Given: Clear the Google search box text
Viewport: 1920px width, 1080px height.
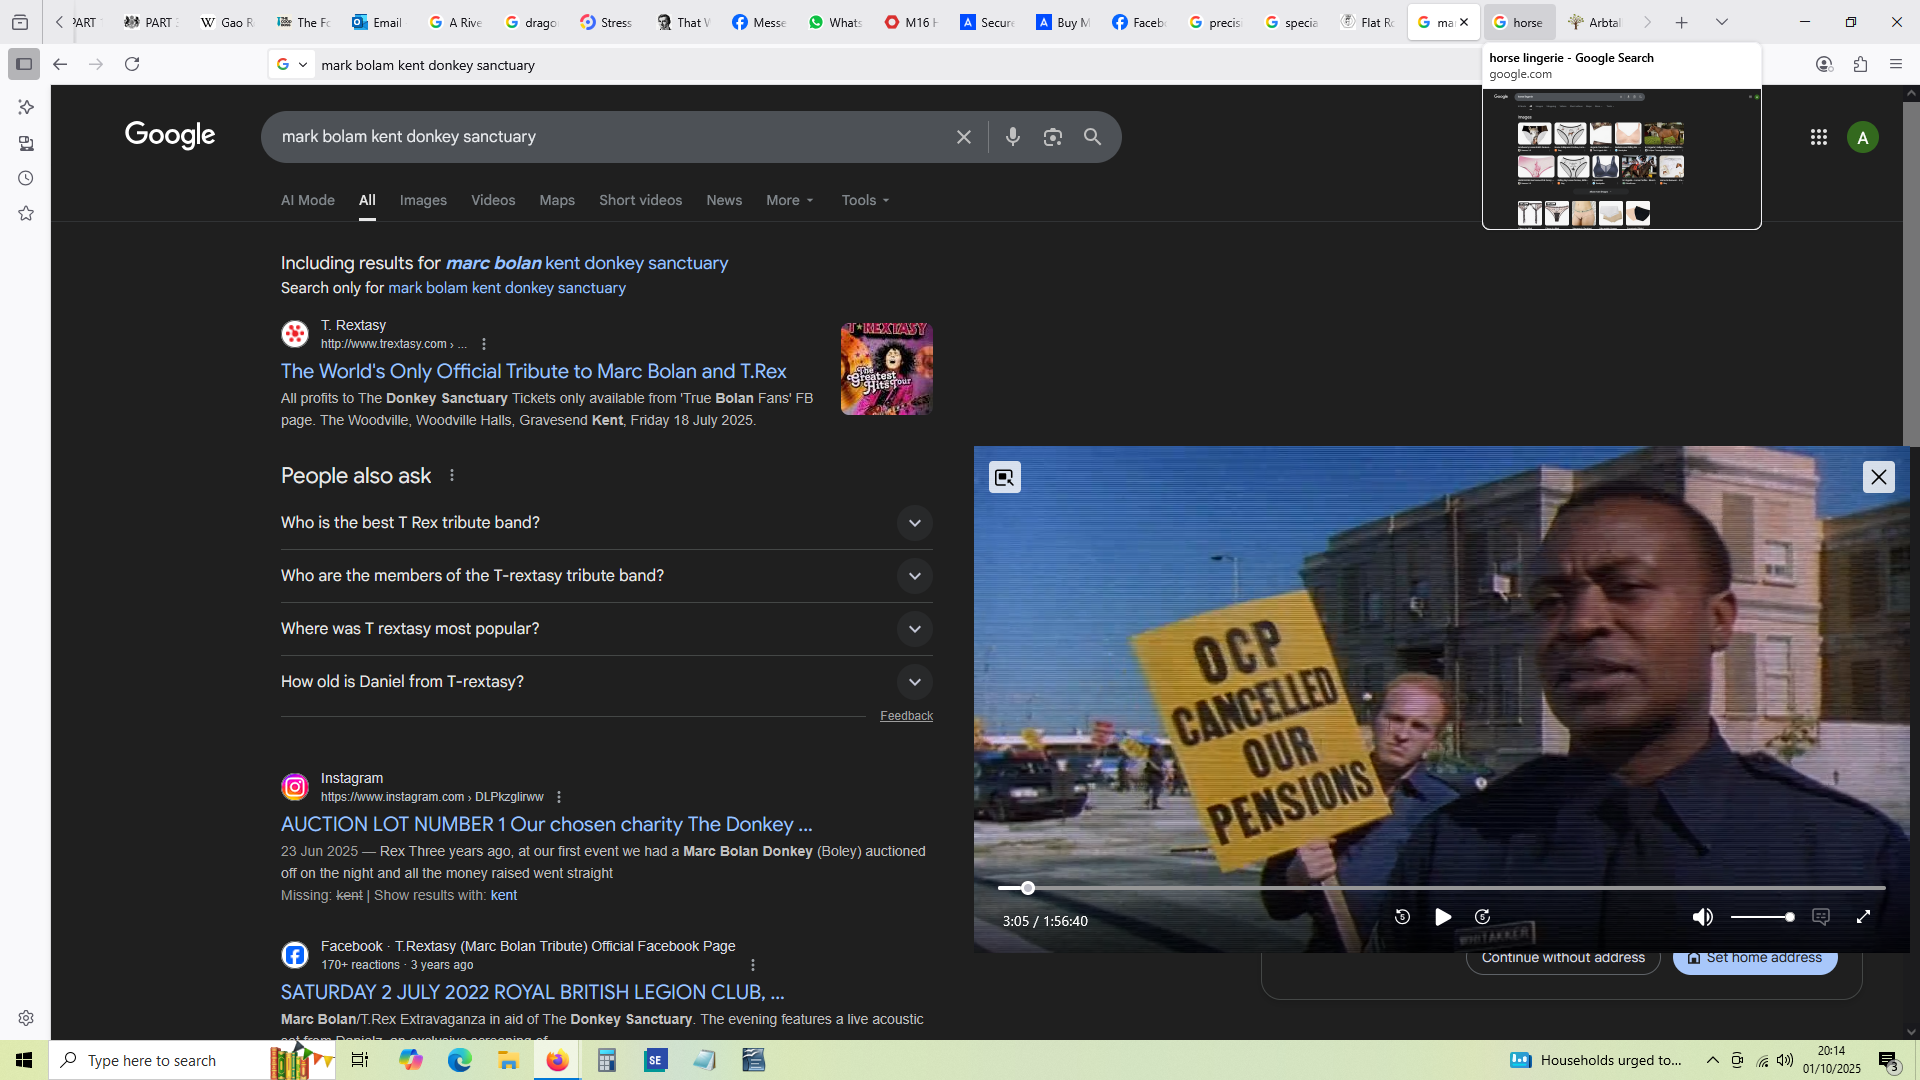Looking at the screenshot, I should pos(963,137).
